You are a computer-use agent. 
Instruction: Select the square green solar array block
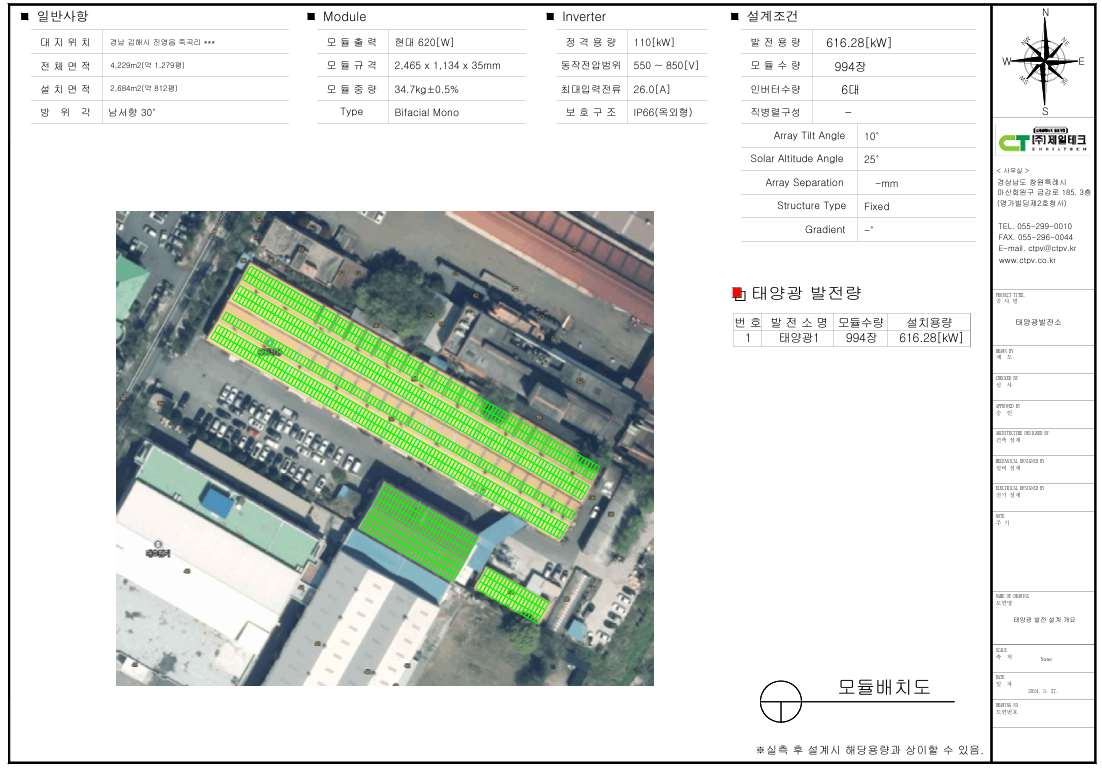tap(417, 533)
